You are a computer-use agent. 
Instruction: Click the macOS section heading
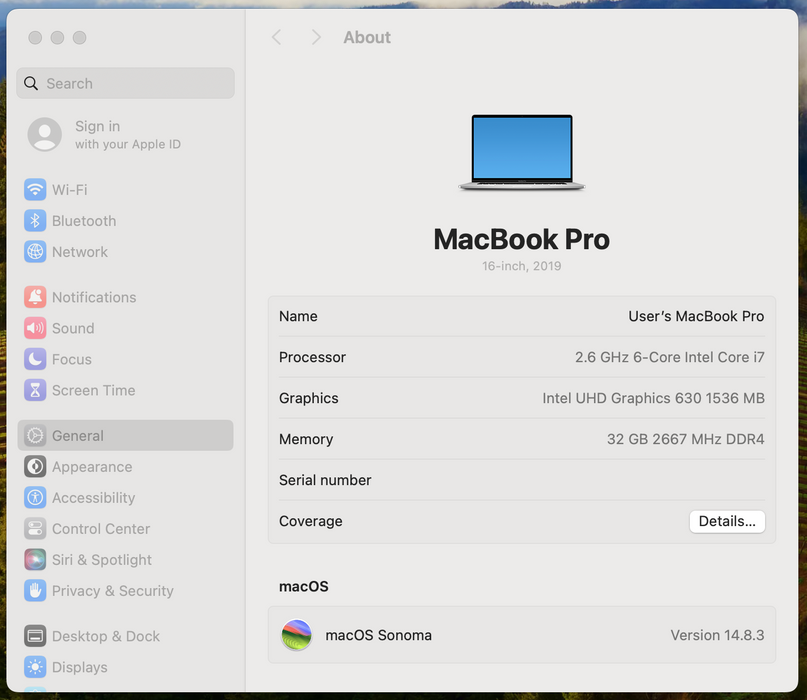tap(304, 587)
